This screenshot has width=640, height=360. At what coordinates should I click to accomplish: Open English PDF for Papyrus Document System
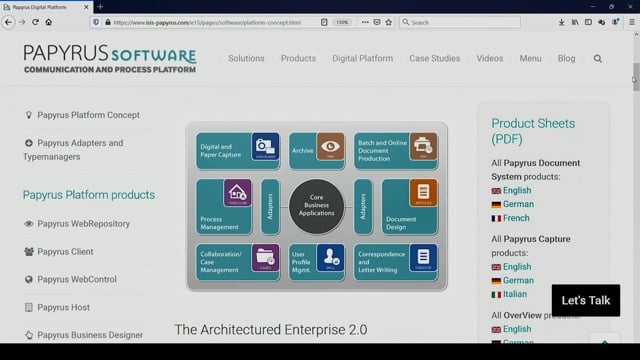[x=517, y=191]
